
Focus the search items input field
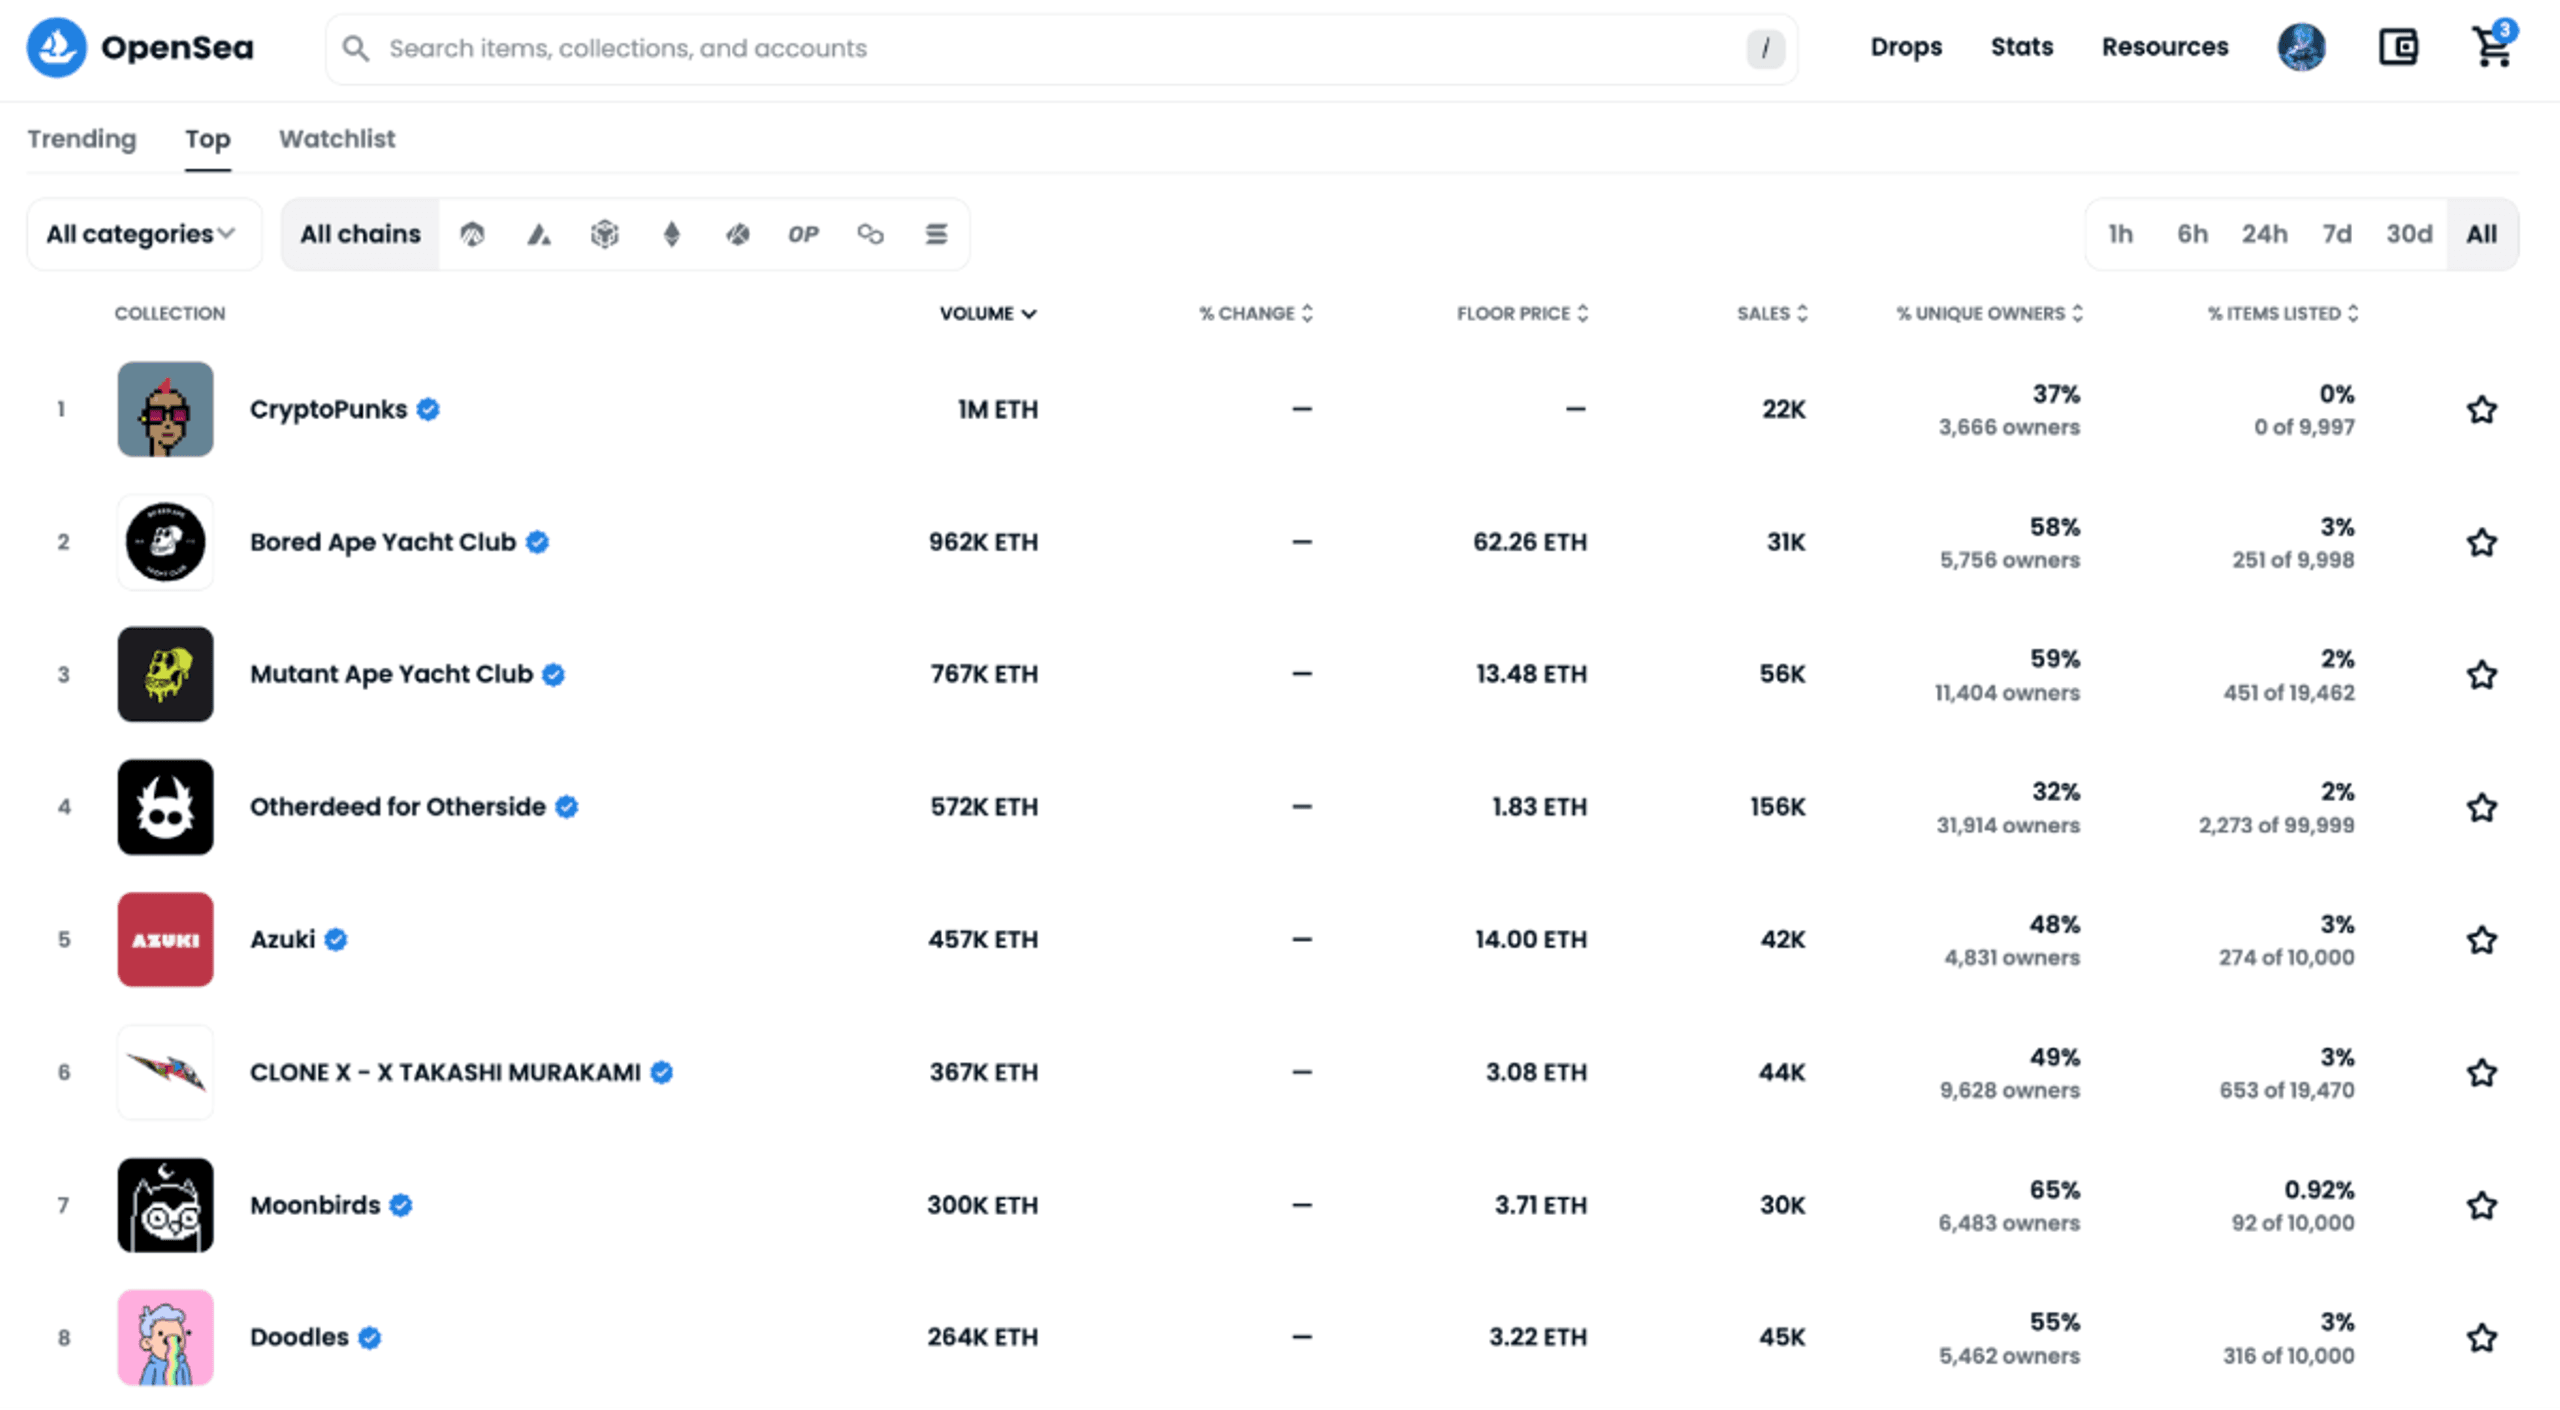coord(1062,48)
